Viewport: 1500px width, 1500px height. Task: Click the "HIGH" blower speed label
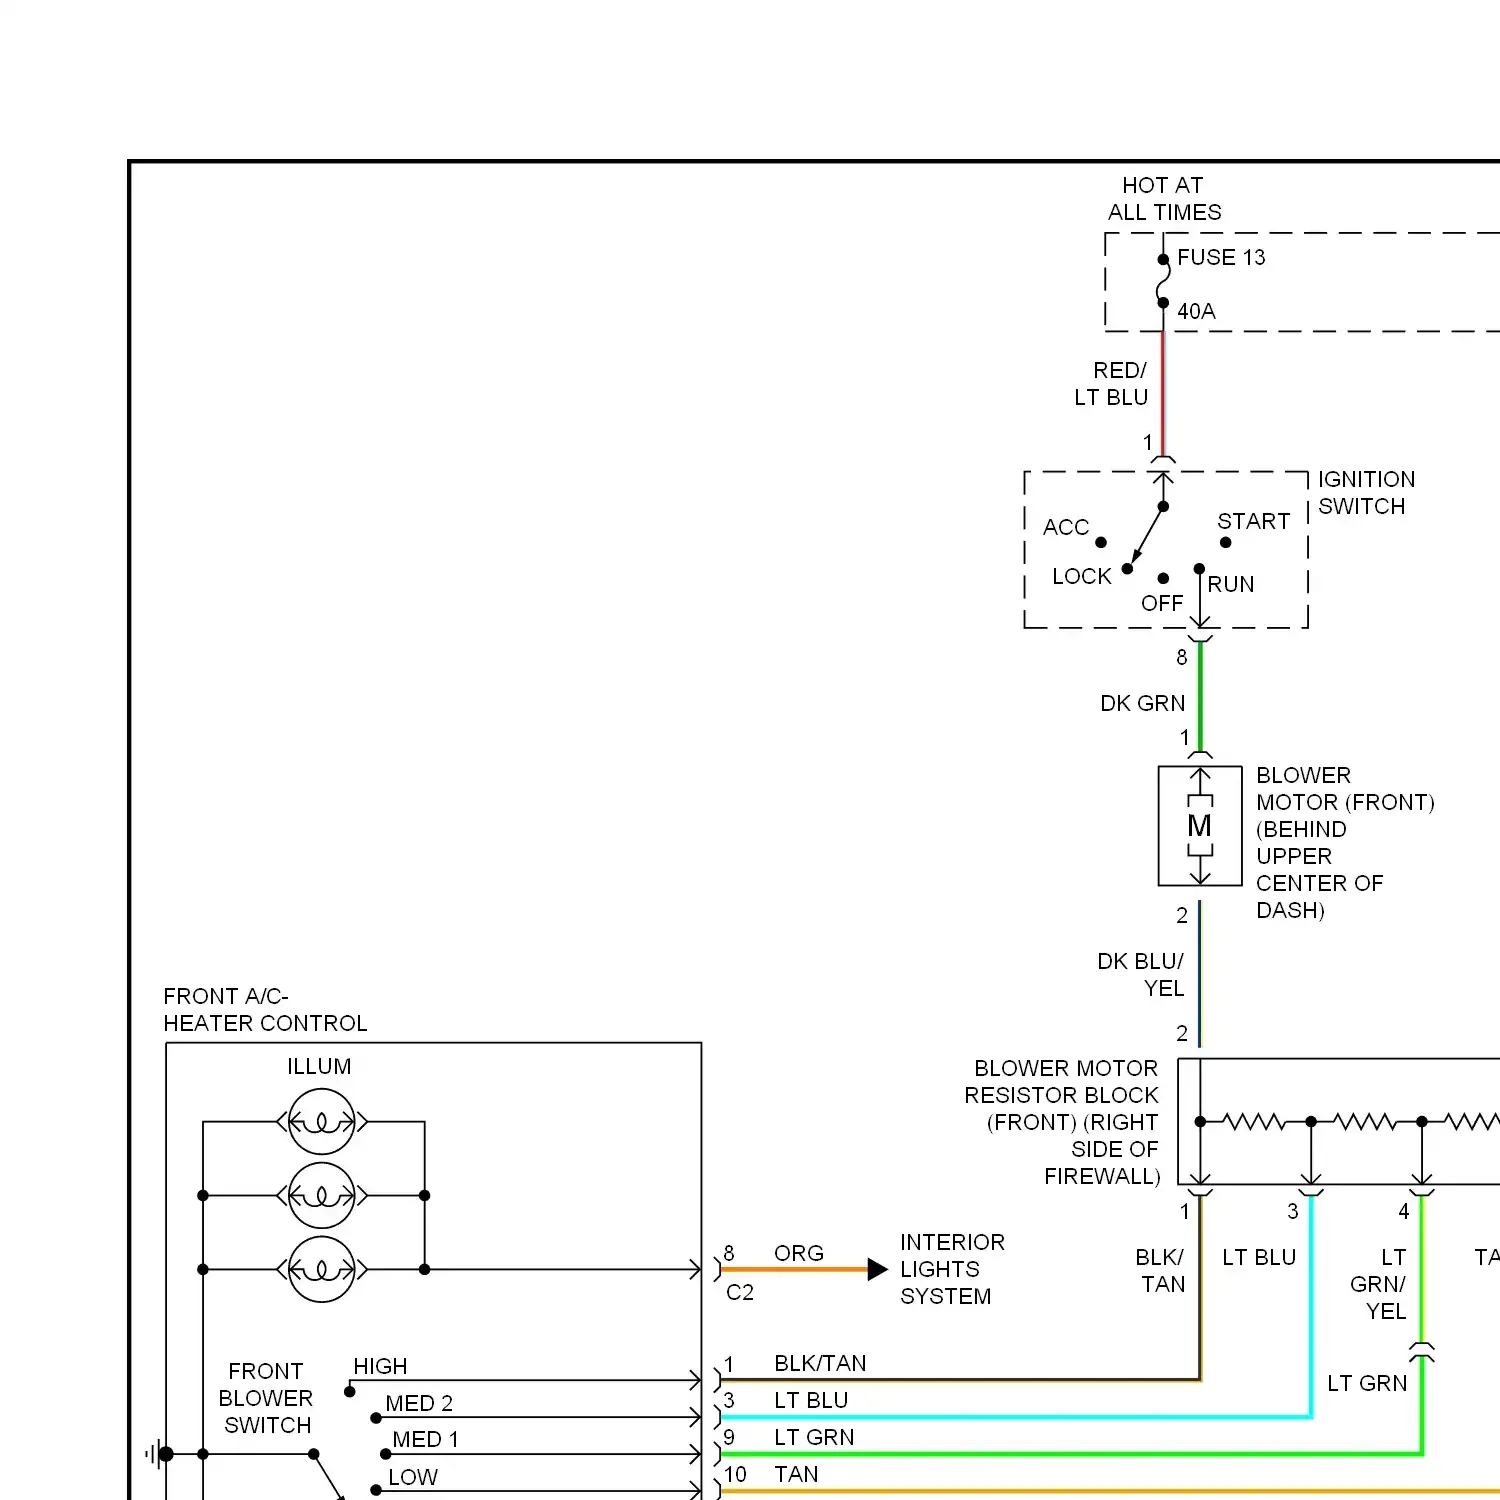point(380,1366)
